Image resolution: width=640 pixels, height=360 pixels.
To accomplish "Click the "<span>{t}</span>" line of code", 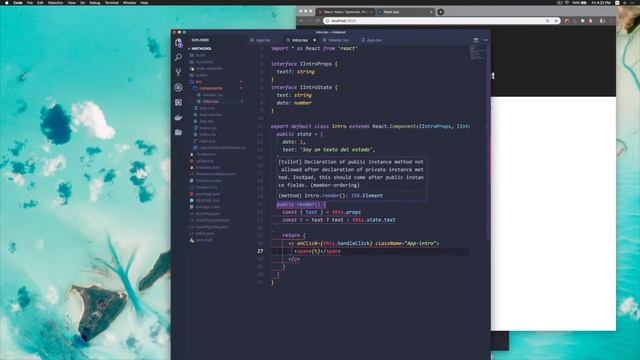I will pos(317,251).
